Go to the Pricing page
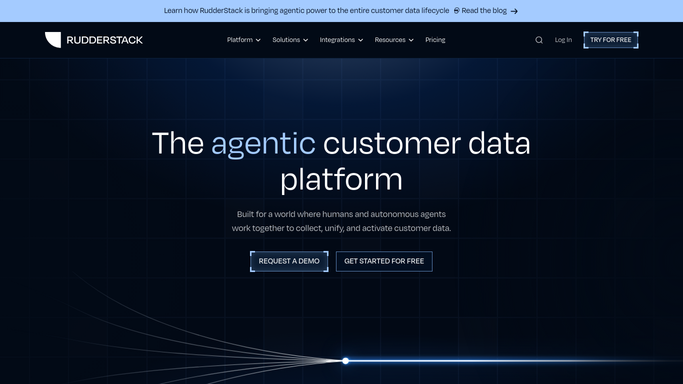The image size is (683, 384). [435, 40]
